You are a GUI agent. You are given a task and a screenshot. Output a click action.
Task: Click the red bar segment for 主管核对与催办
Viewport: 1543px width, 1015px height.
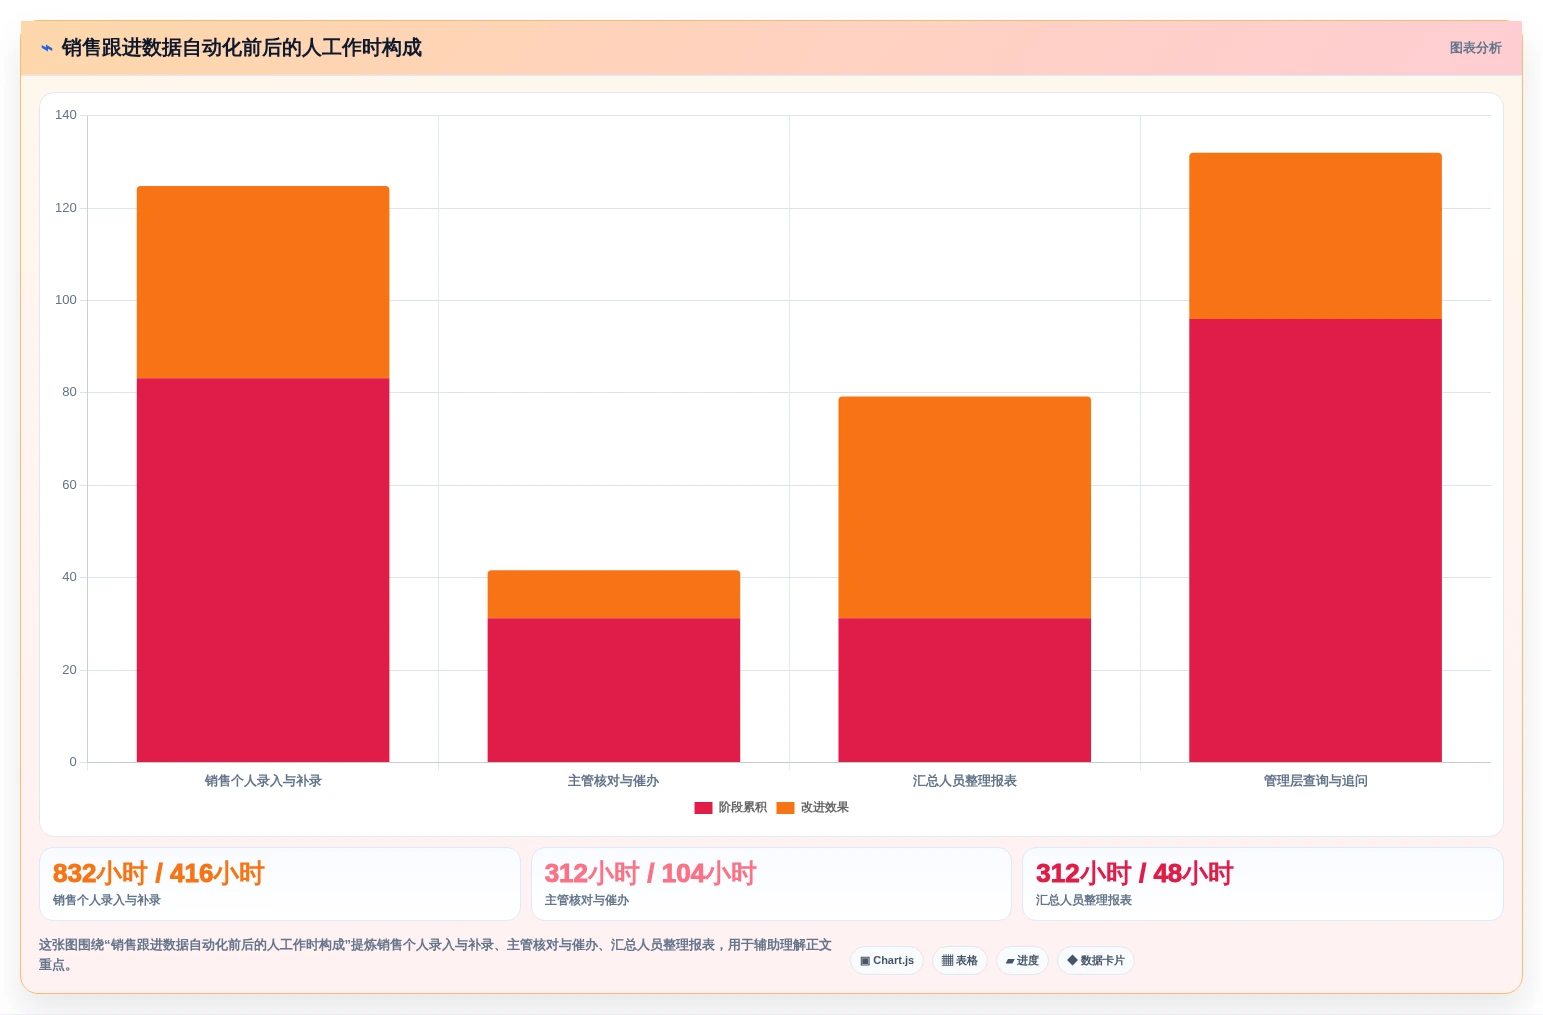tap(614, 690)
